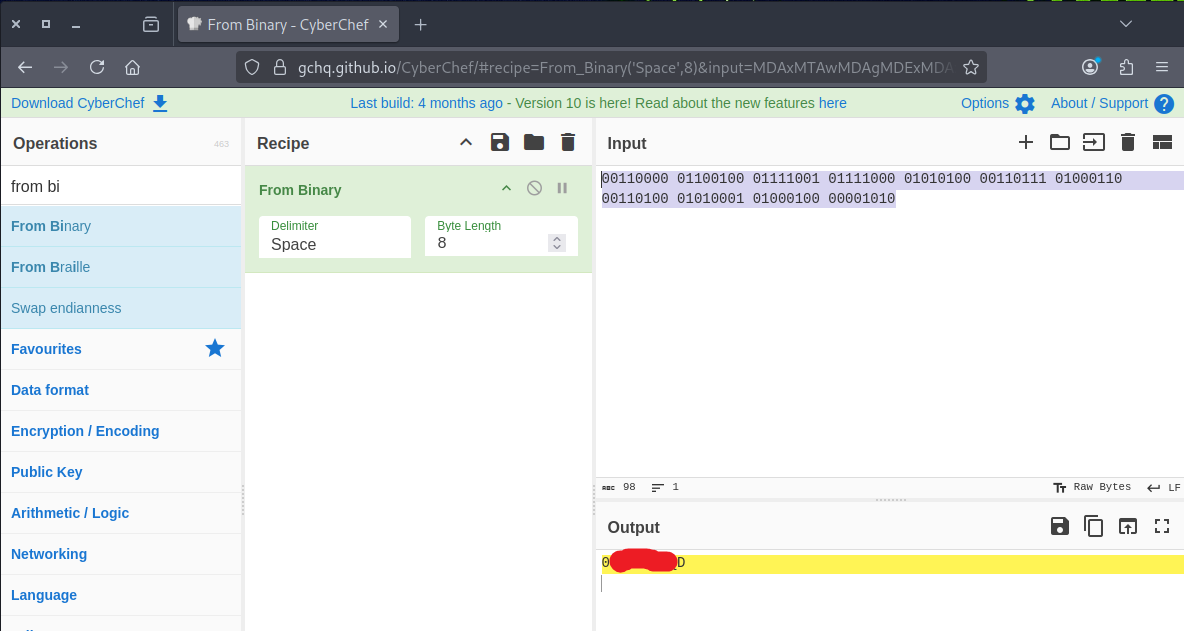Add a new input tab
The height and width of the screenshot is (631, 1184).
[1025, 142]
